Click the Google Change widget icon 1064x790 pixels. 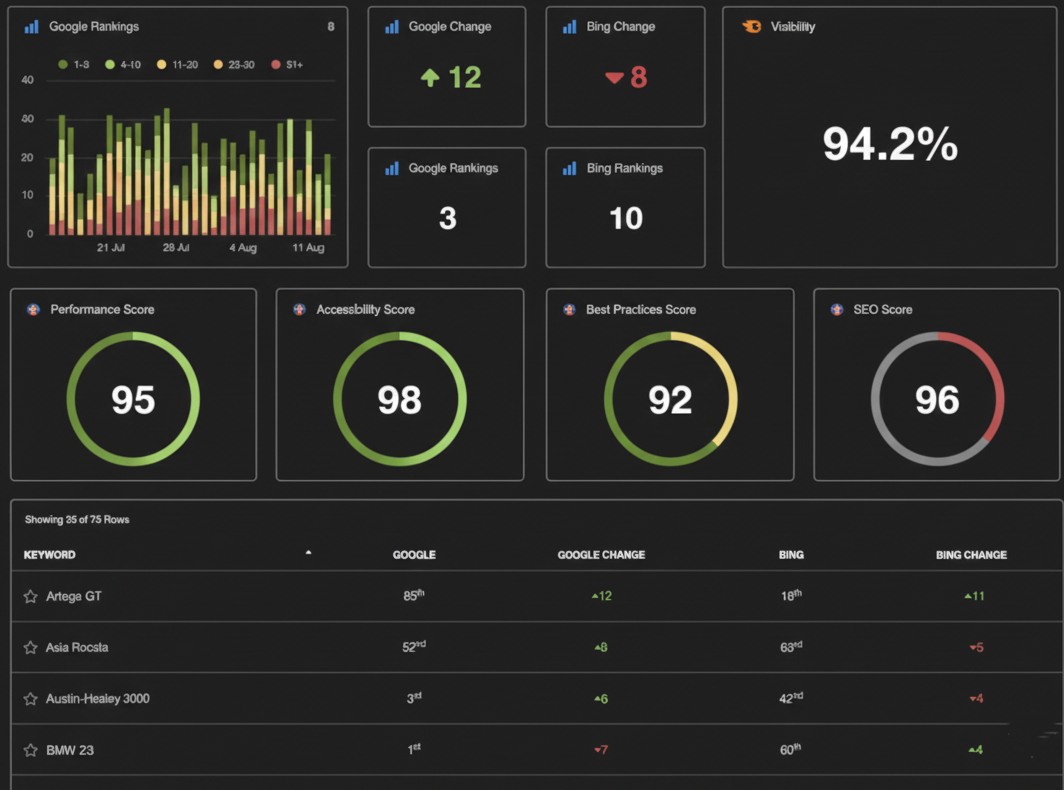(392, 27)
